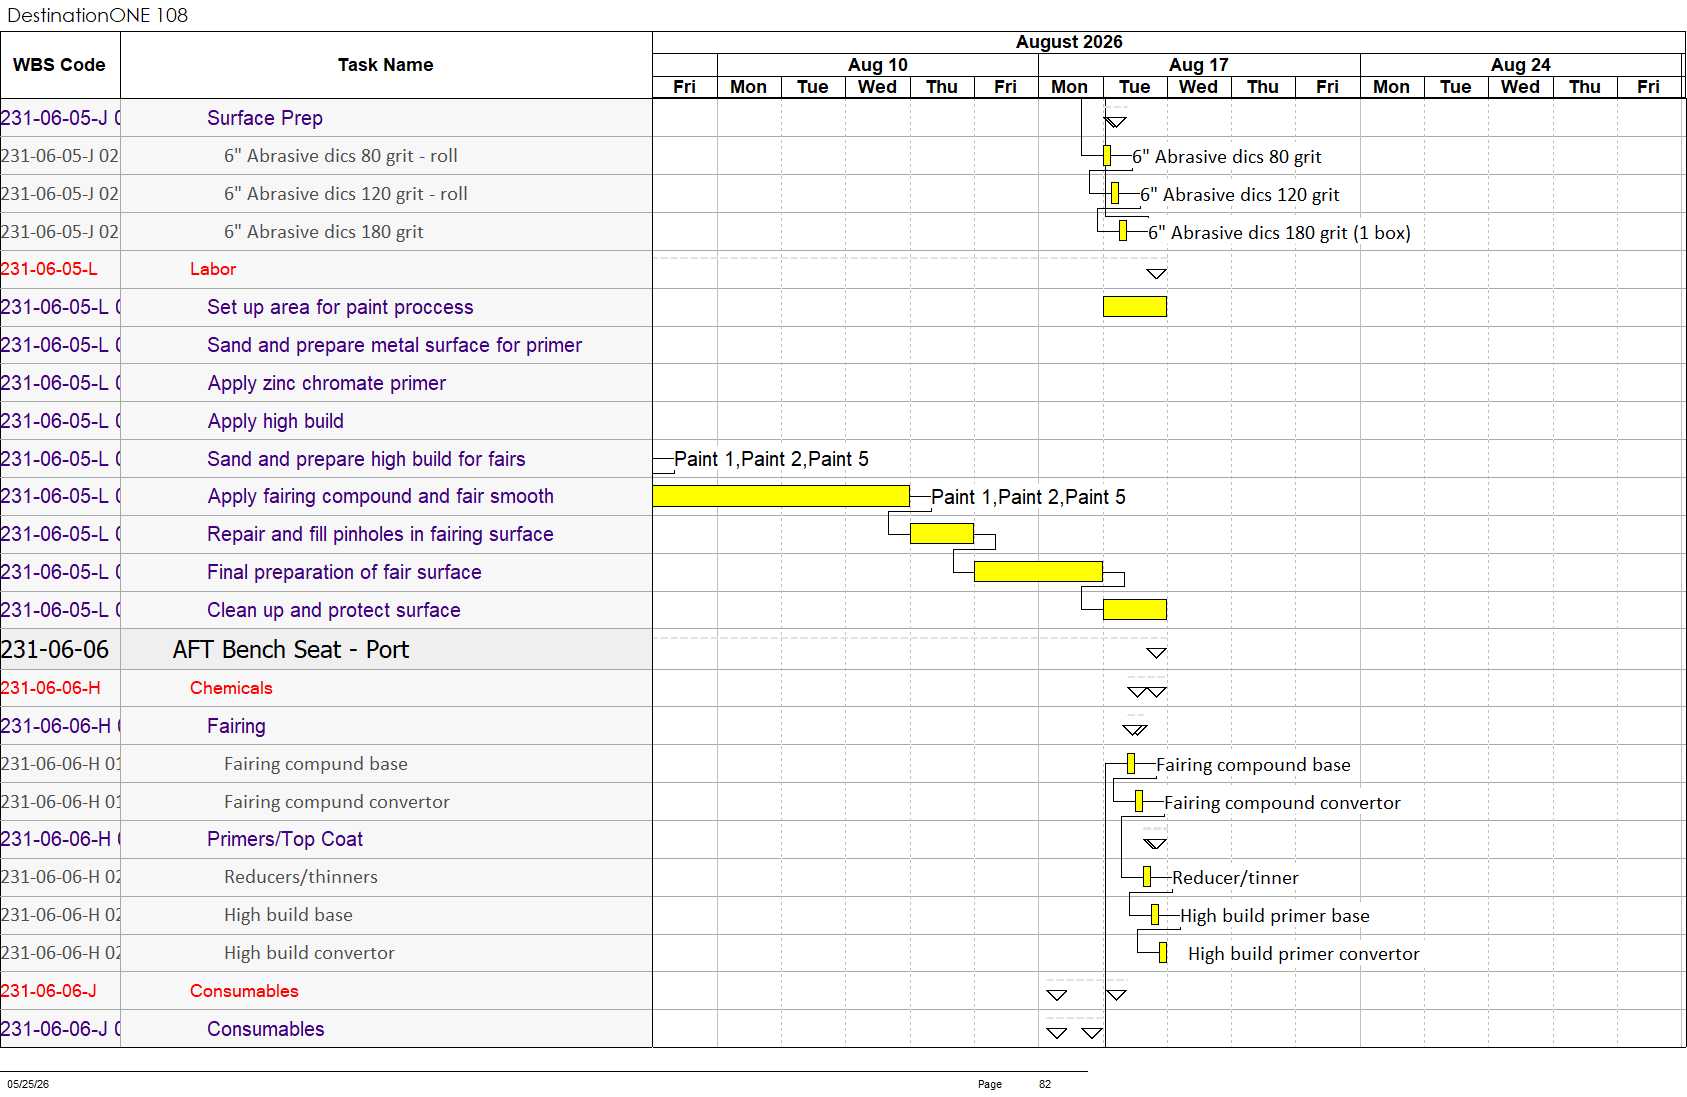Click the High build base task name

288,915
